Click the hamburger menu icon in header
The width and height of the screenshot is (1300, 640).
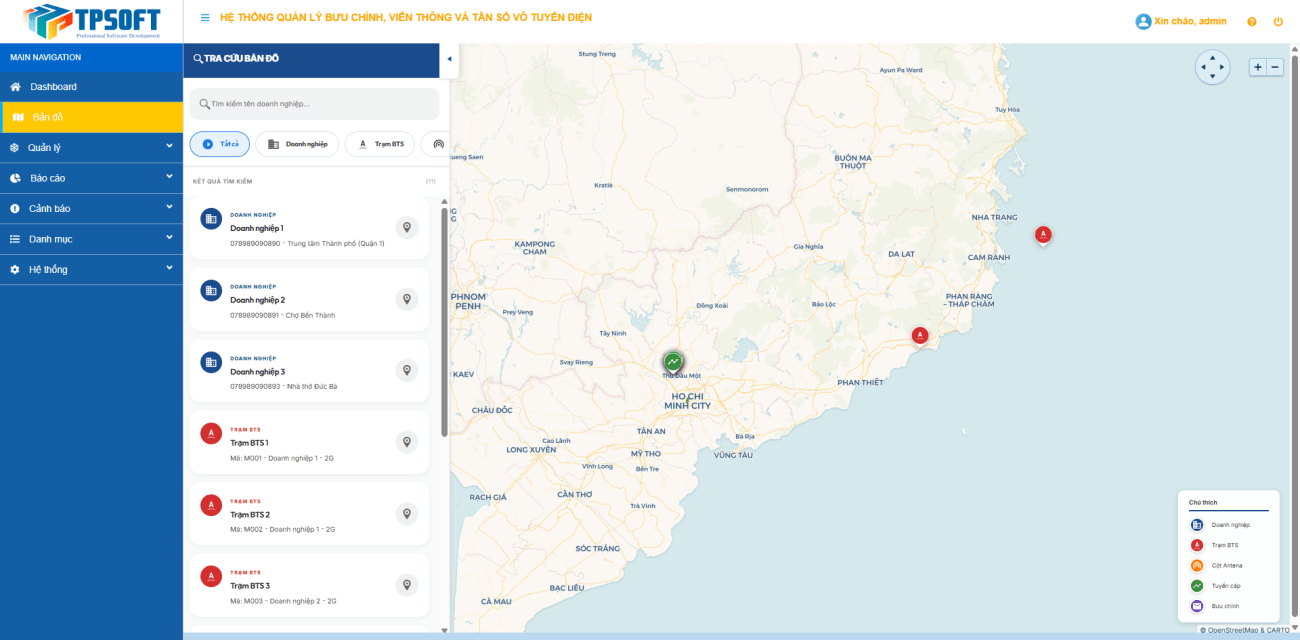click(205, 18)
